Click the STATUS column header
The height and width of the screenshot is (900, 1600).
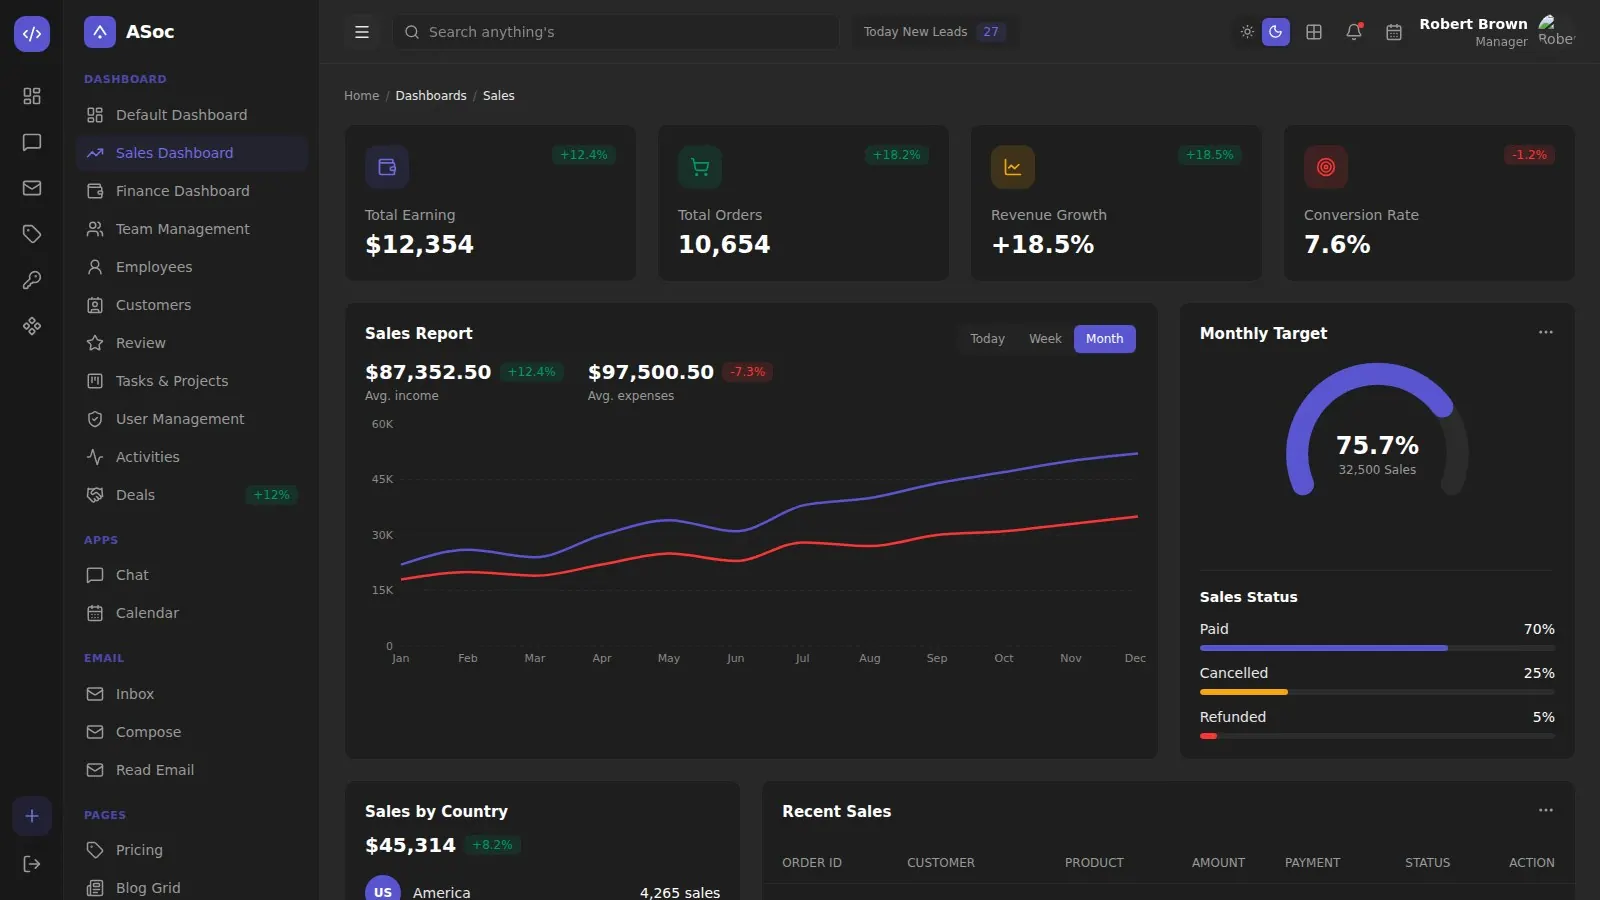click(x=1427, y=863)
